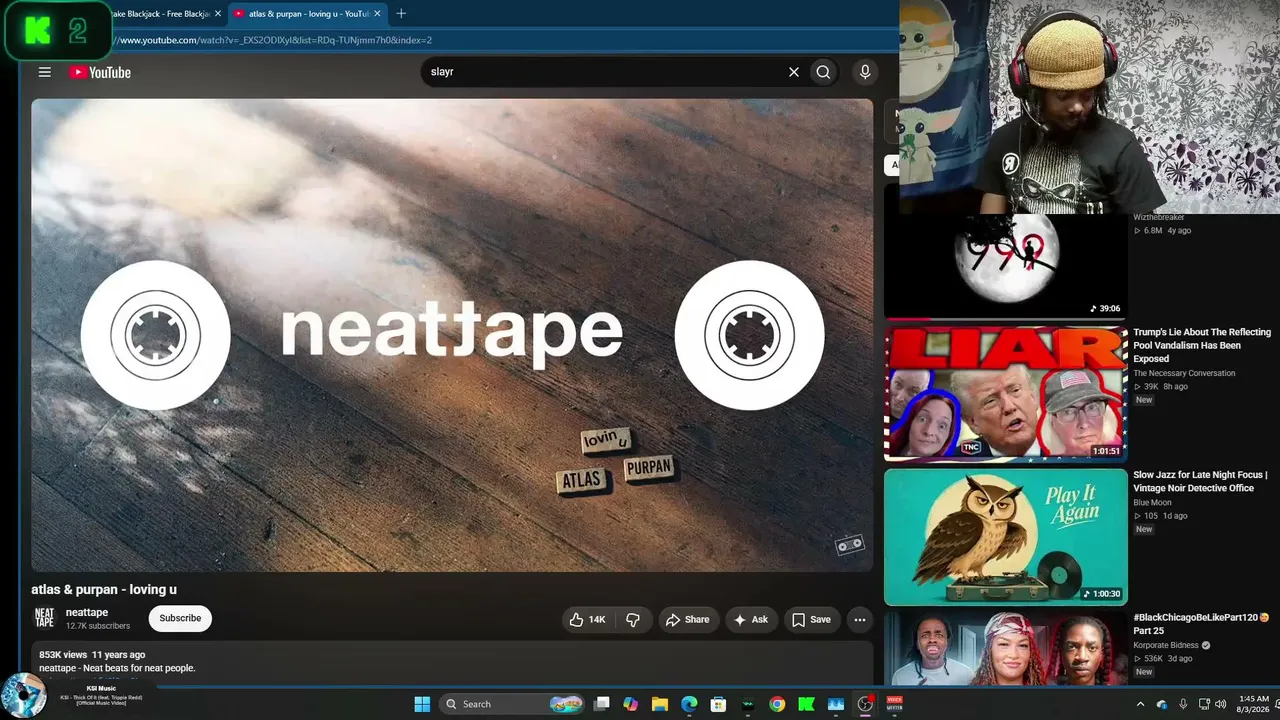
Task: Click the cassette watermark in the video
Action: point(849,545)
